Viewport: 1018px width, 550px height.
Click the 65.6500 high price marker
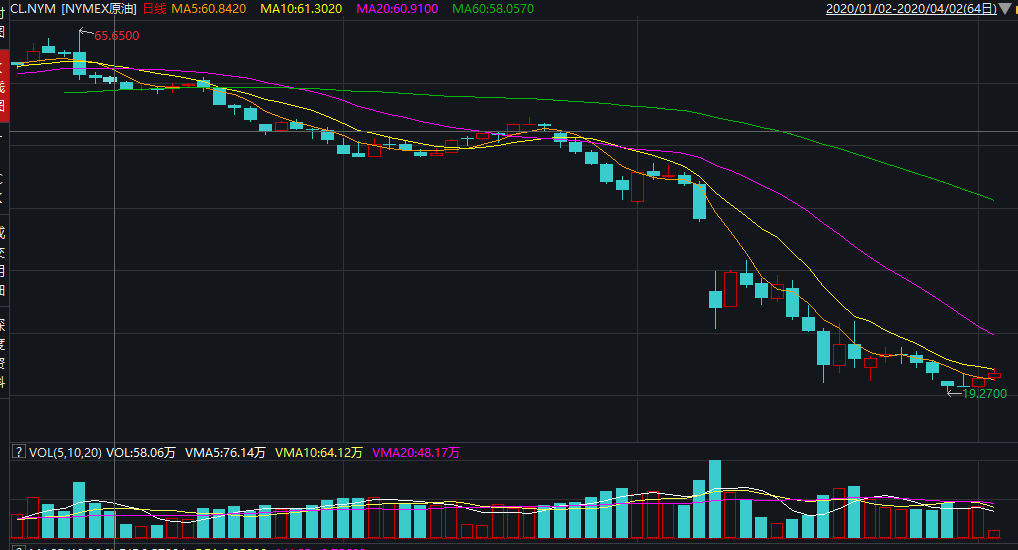point(116,36)
